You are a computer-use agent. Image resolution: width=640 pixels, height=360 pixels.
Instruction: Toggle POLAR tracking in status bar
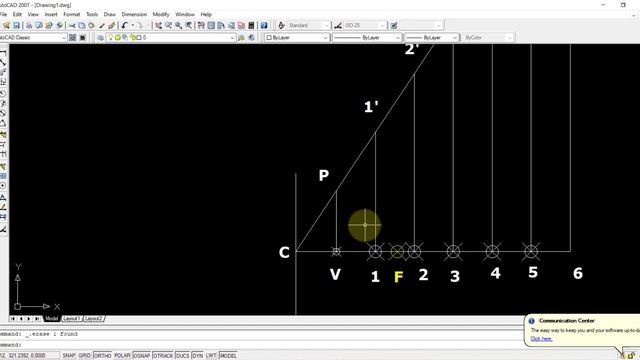click(x=122, y=356)
